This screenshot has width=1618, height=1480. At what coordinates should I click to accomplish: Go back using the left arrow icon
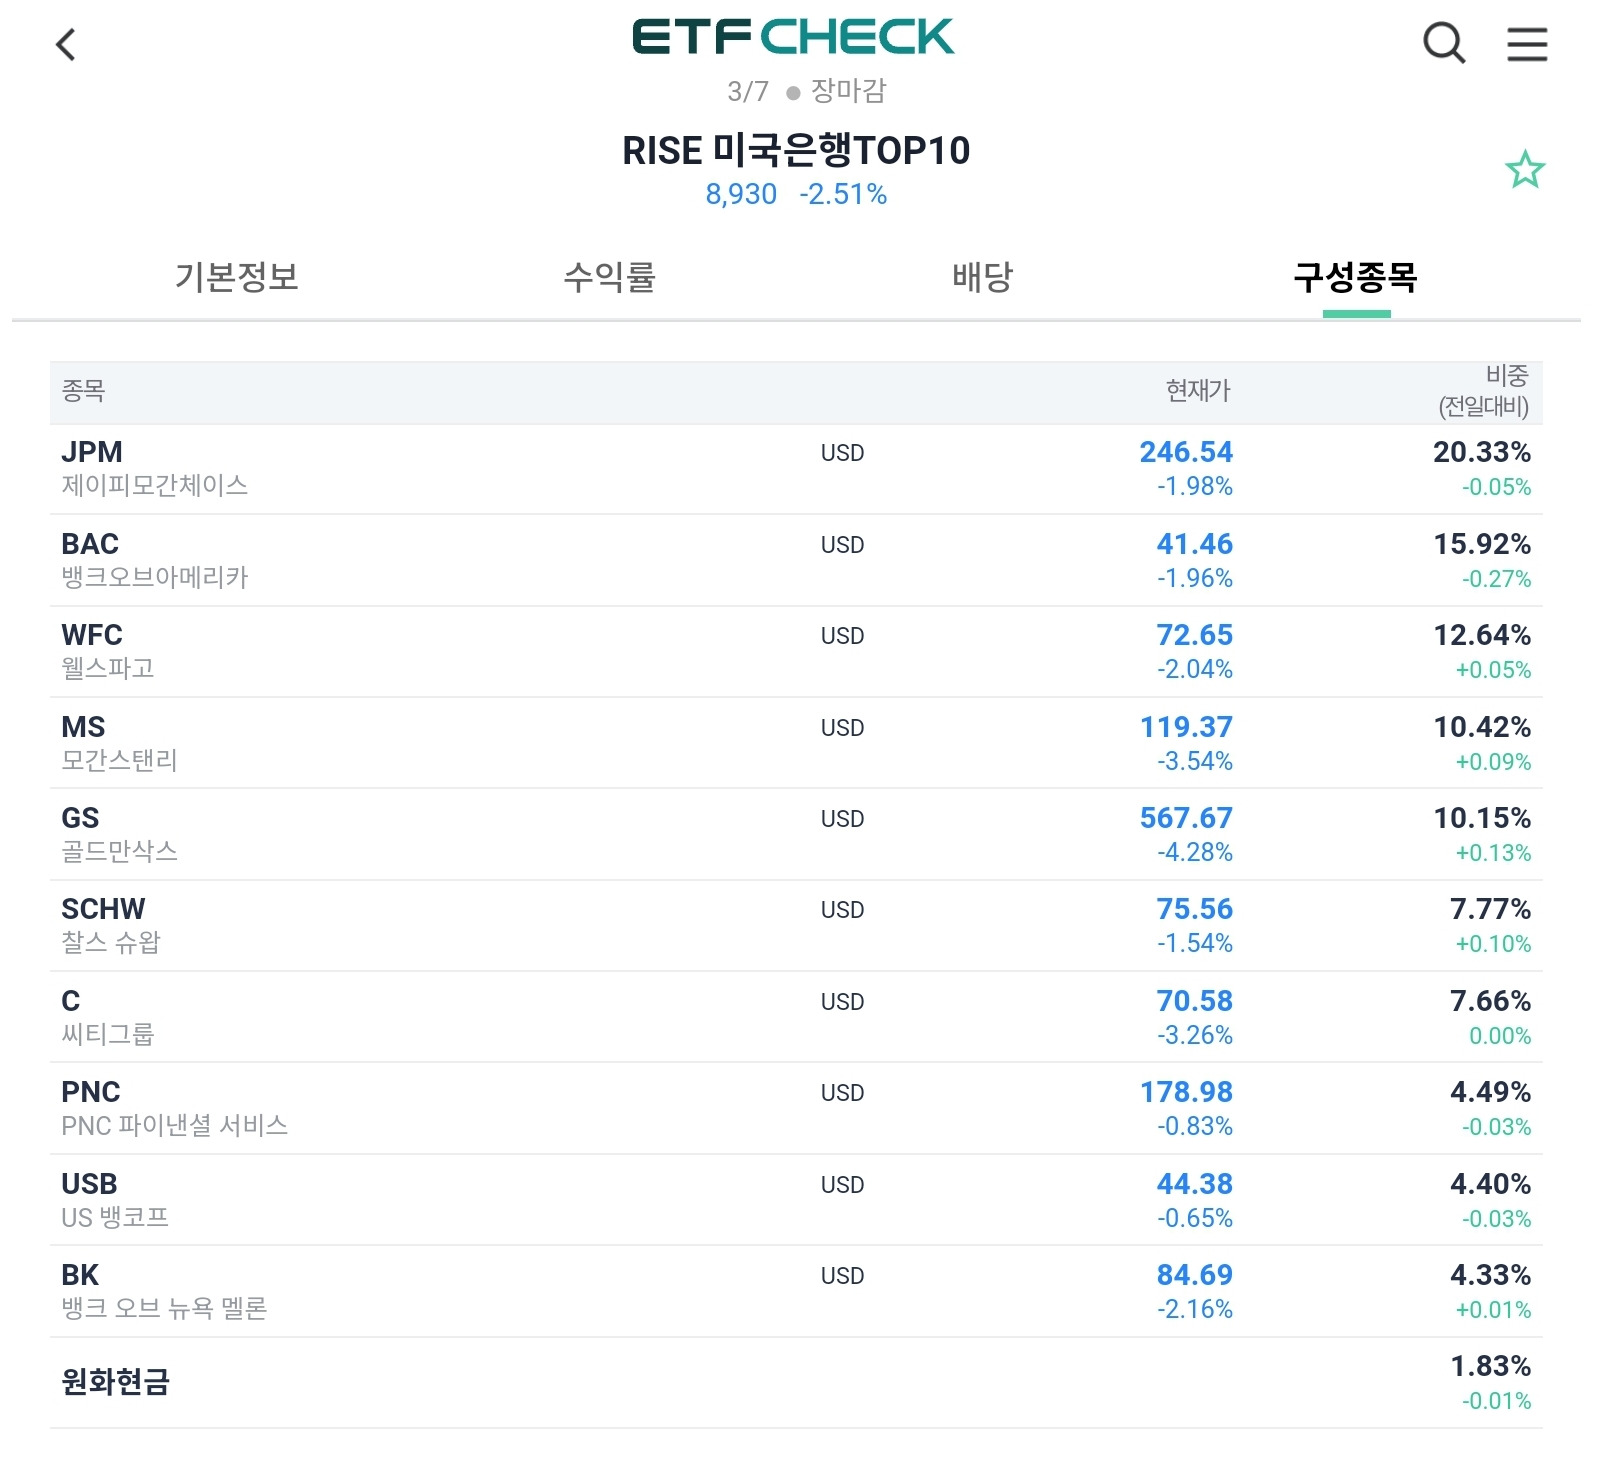pyautogui.click(x=66, y=44)
